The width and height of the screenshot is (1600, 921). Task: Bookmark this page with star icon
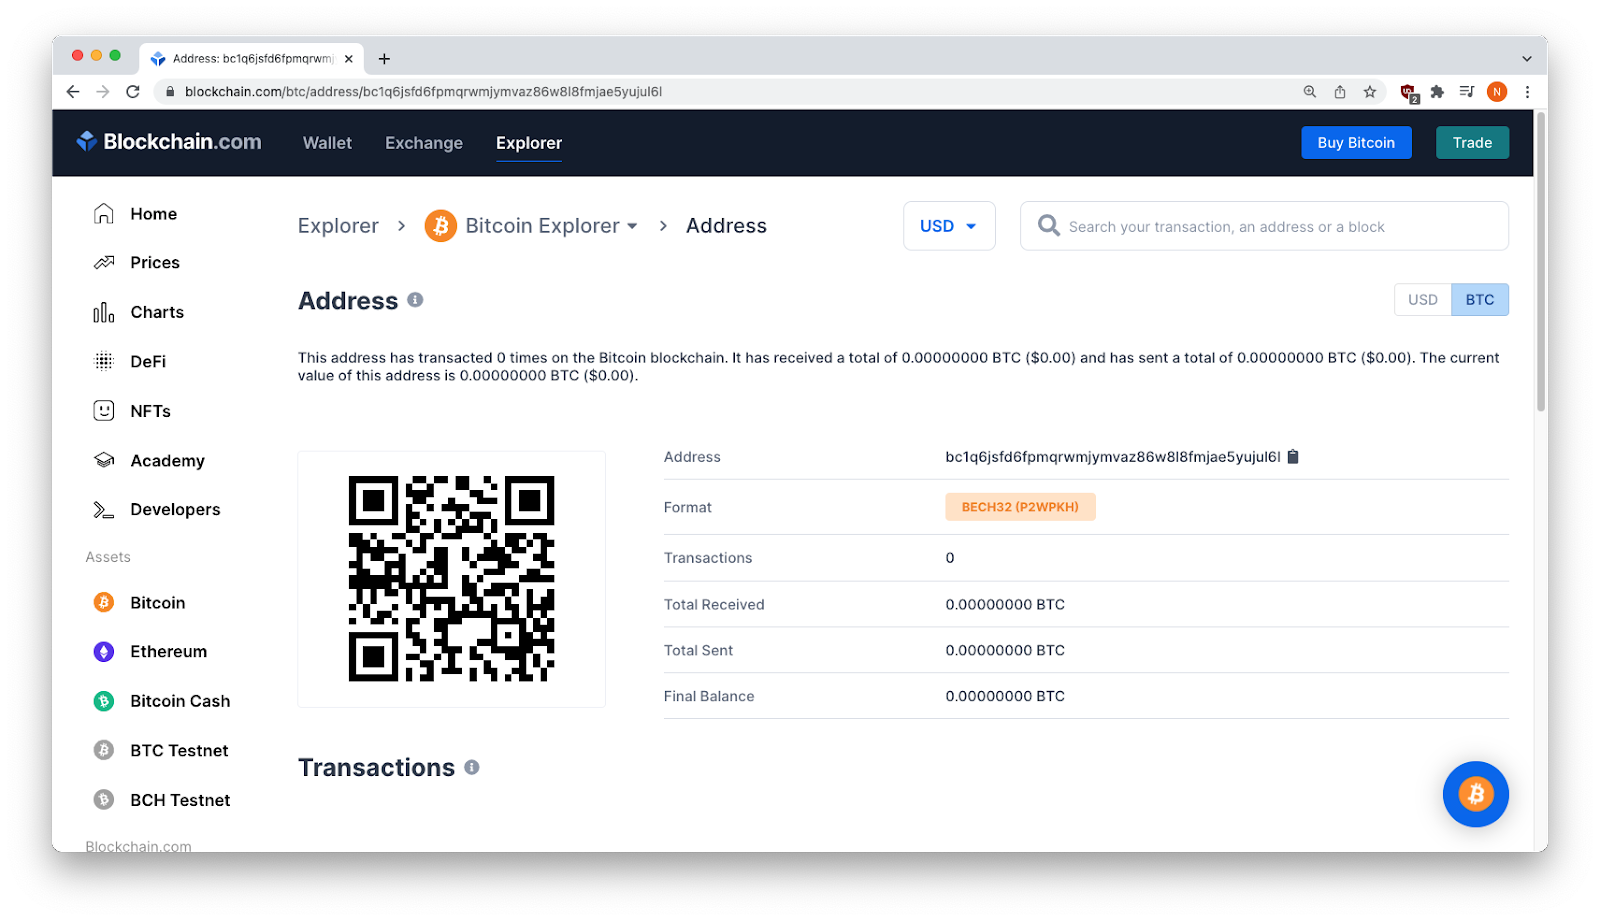1370,91
